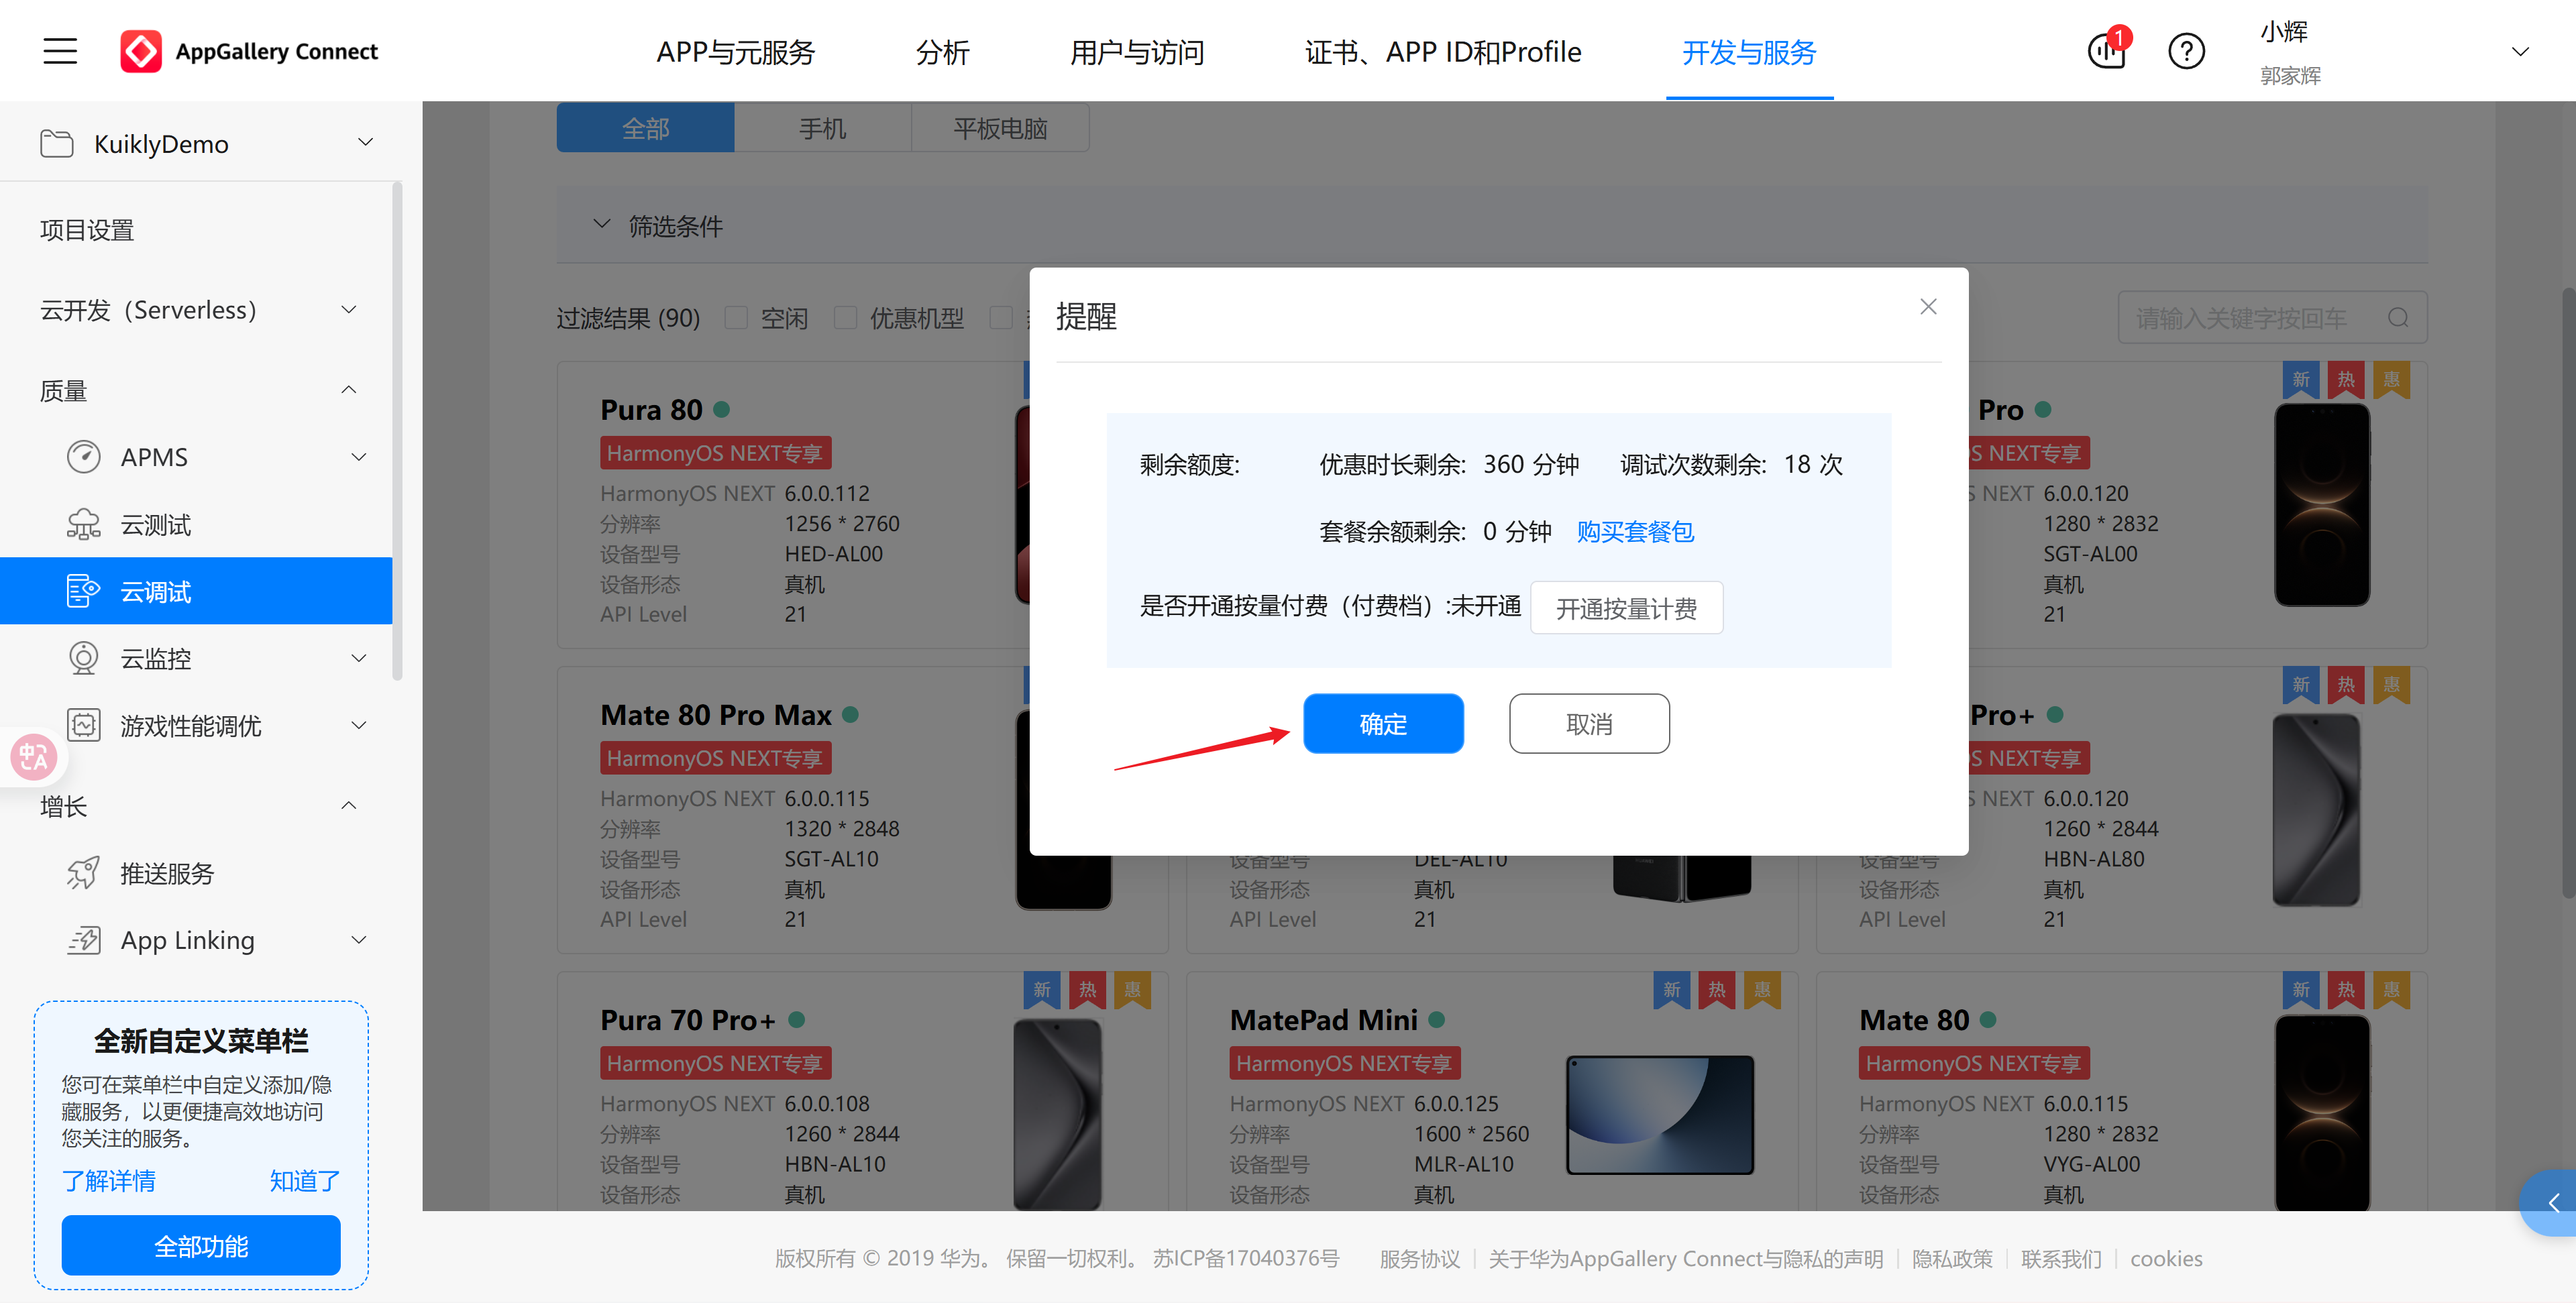The image size is (2576, 1303).
Task: Enable the 优惠机型 filter checkbox
Action: pyautogui.click(x=846, y=317)
